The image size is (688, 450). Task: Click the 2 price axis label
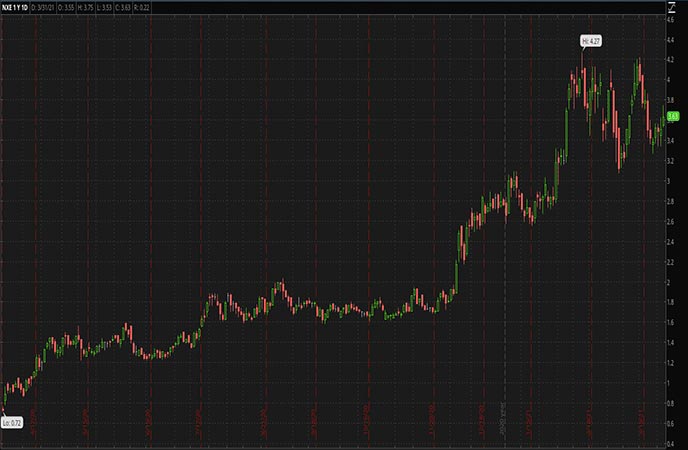[x=669, y=282]
